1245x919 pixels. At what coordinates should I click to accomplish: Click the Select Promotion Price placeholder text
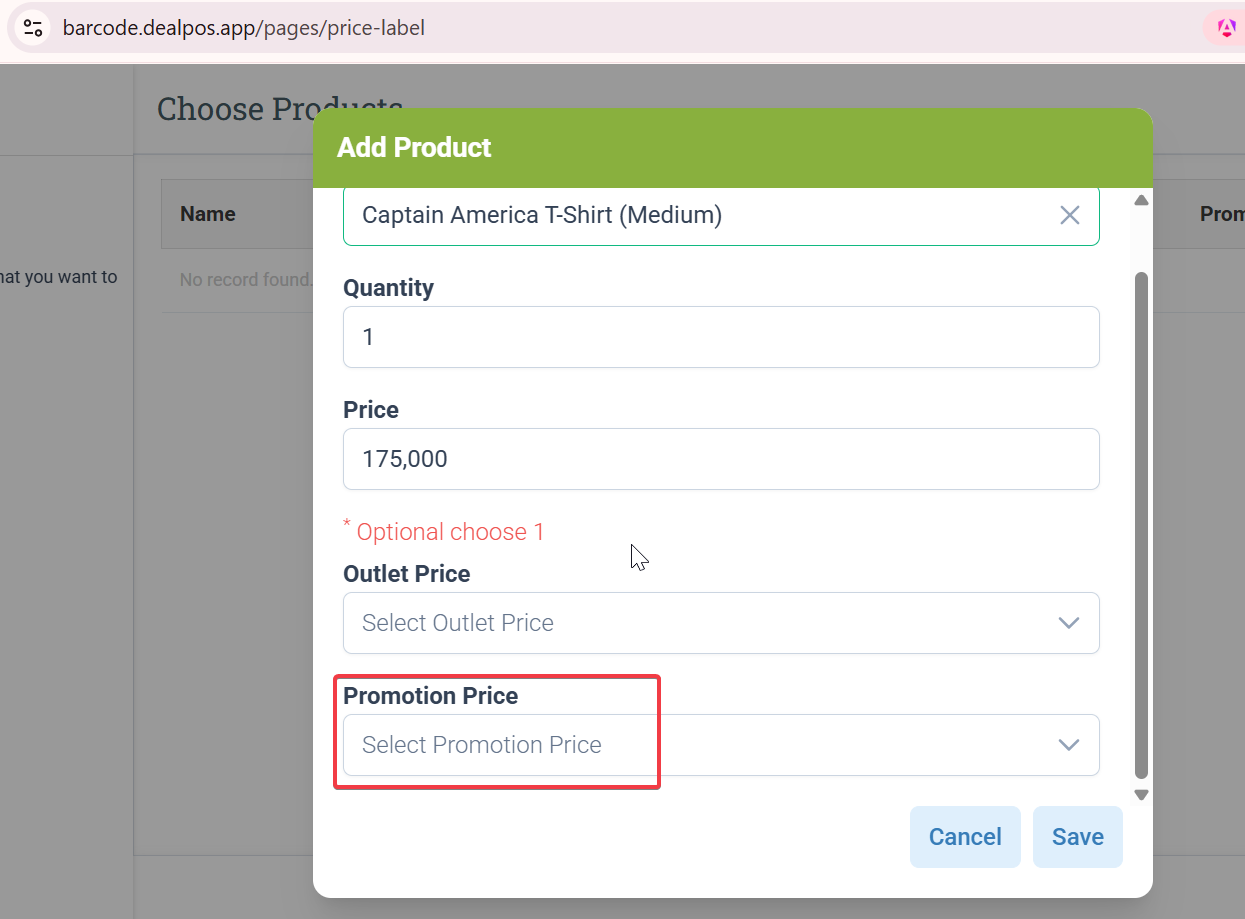coord(482,745)
